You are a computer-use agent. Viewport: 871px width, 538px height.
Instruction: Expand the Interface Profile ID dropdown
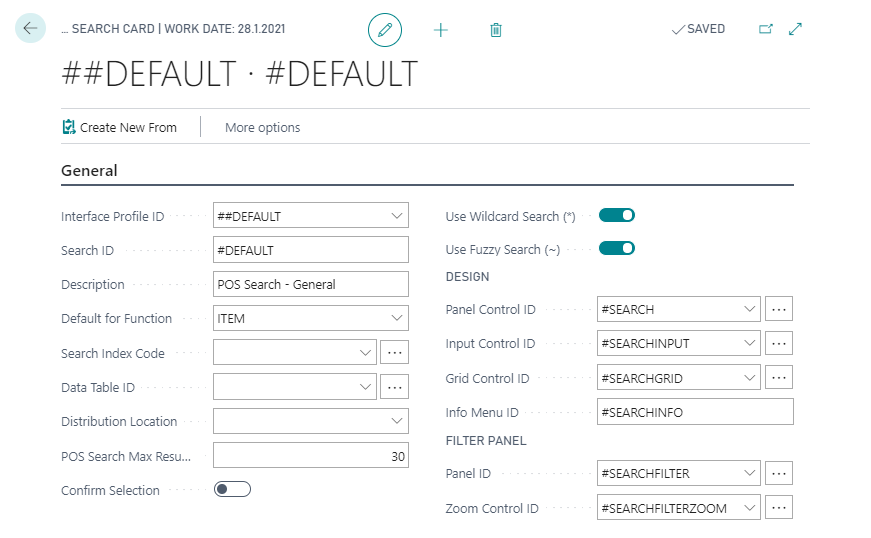click(397, 216)
